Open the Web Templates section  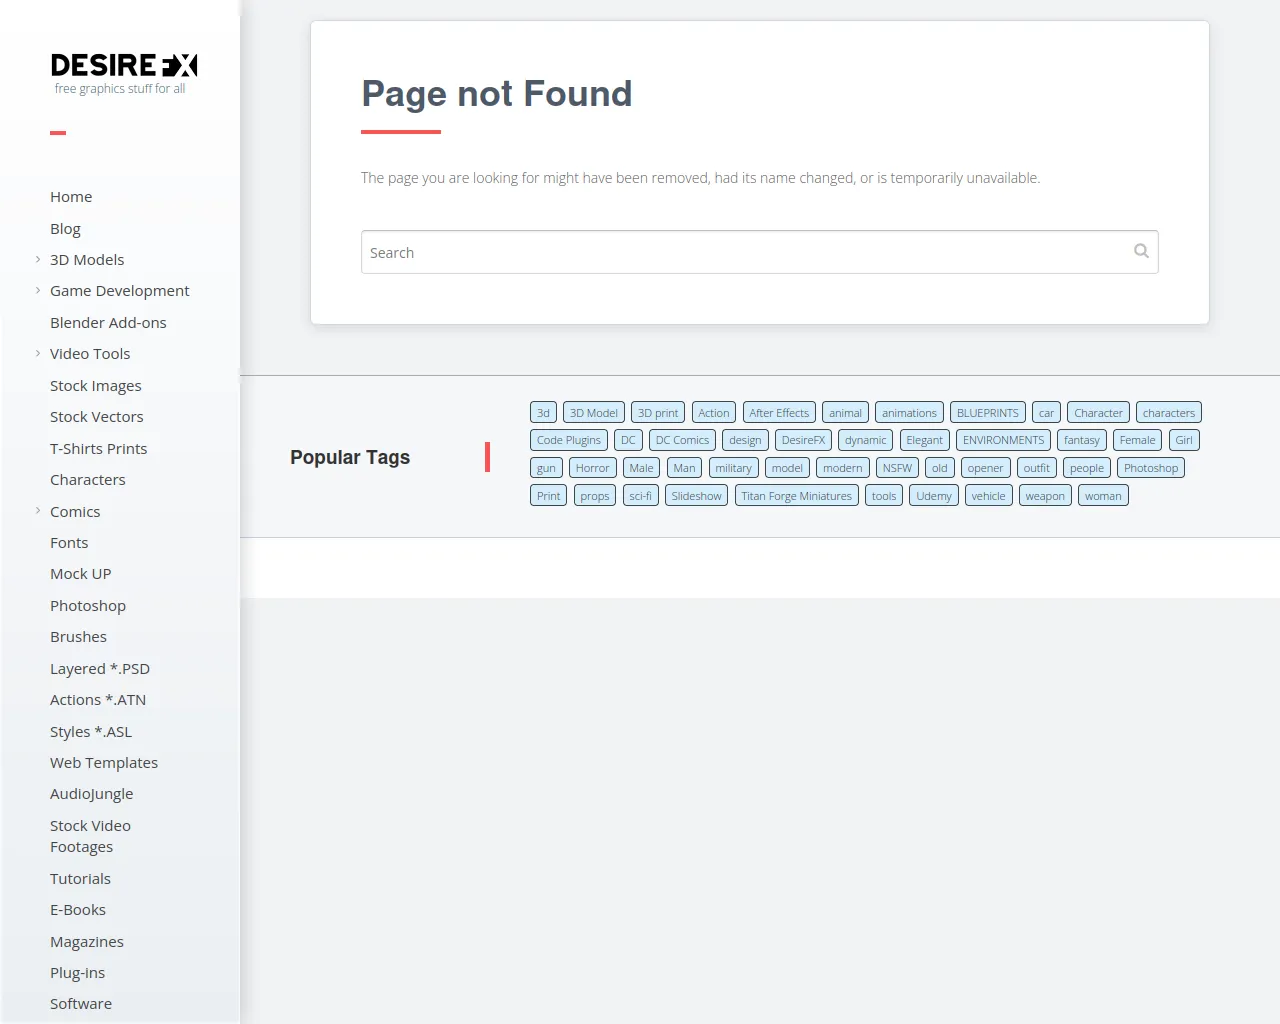pos(103,762)
